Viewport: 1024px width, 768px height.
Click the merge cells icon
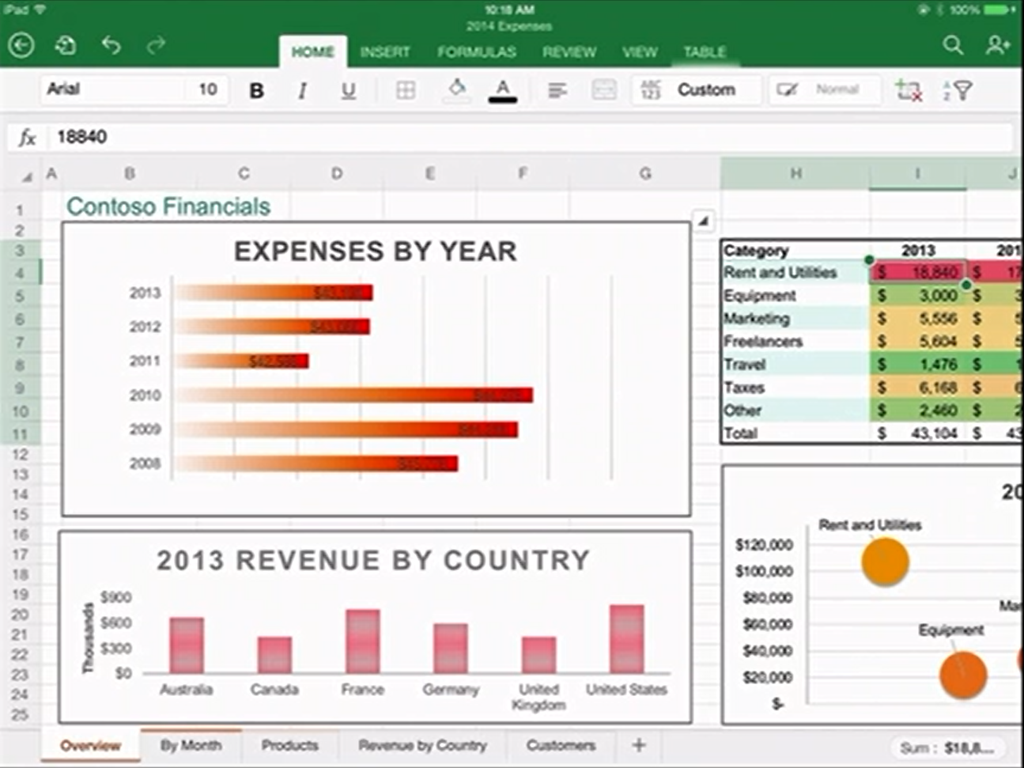[603, 90]
